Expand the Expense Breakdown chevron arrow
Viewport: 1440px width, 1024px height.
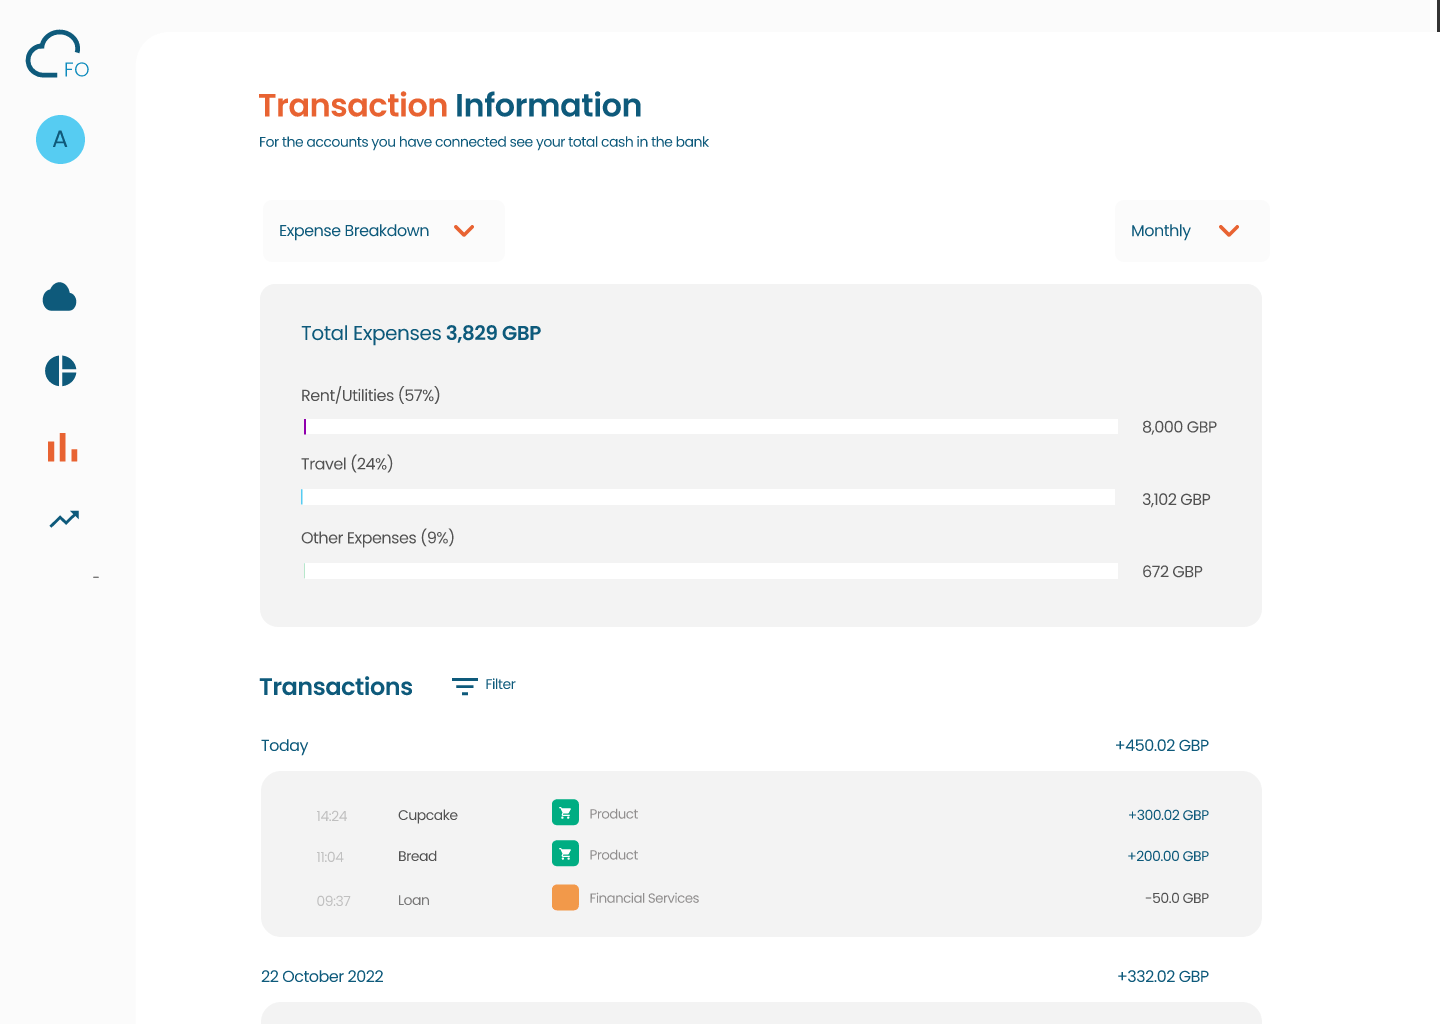coord(464,230)
